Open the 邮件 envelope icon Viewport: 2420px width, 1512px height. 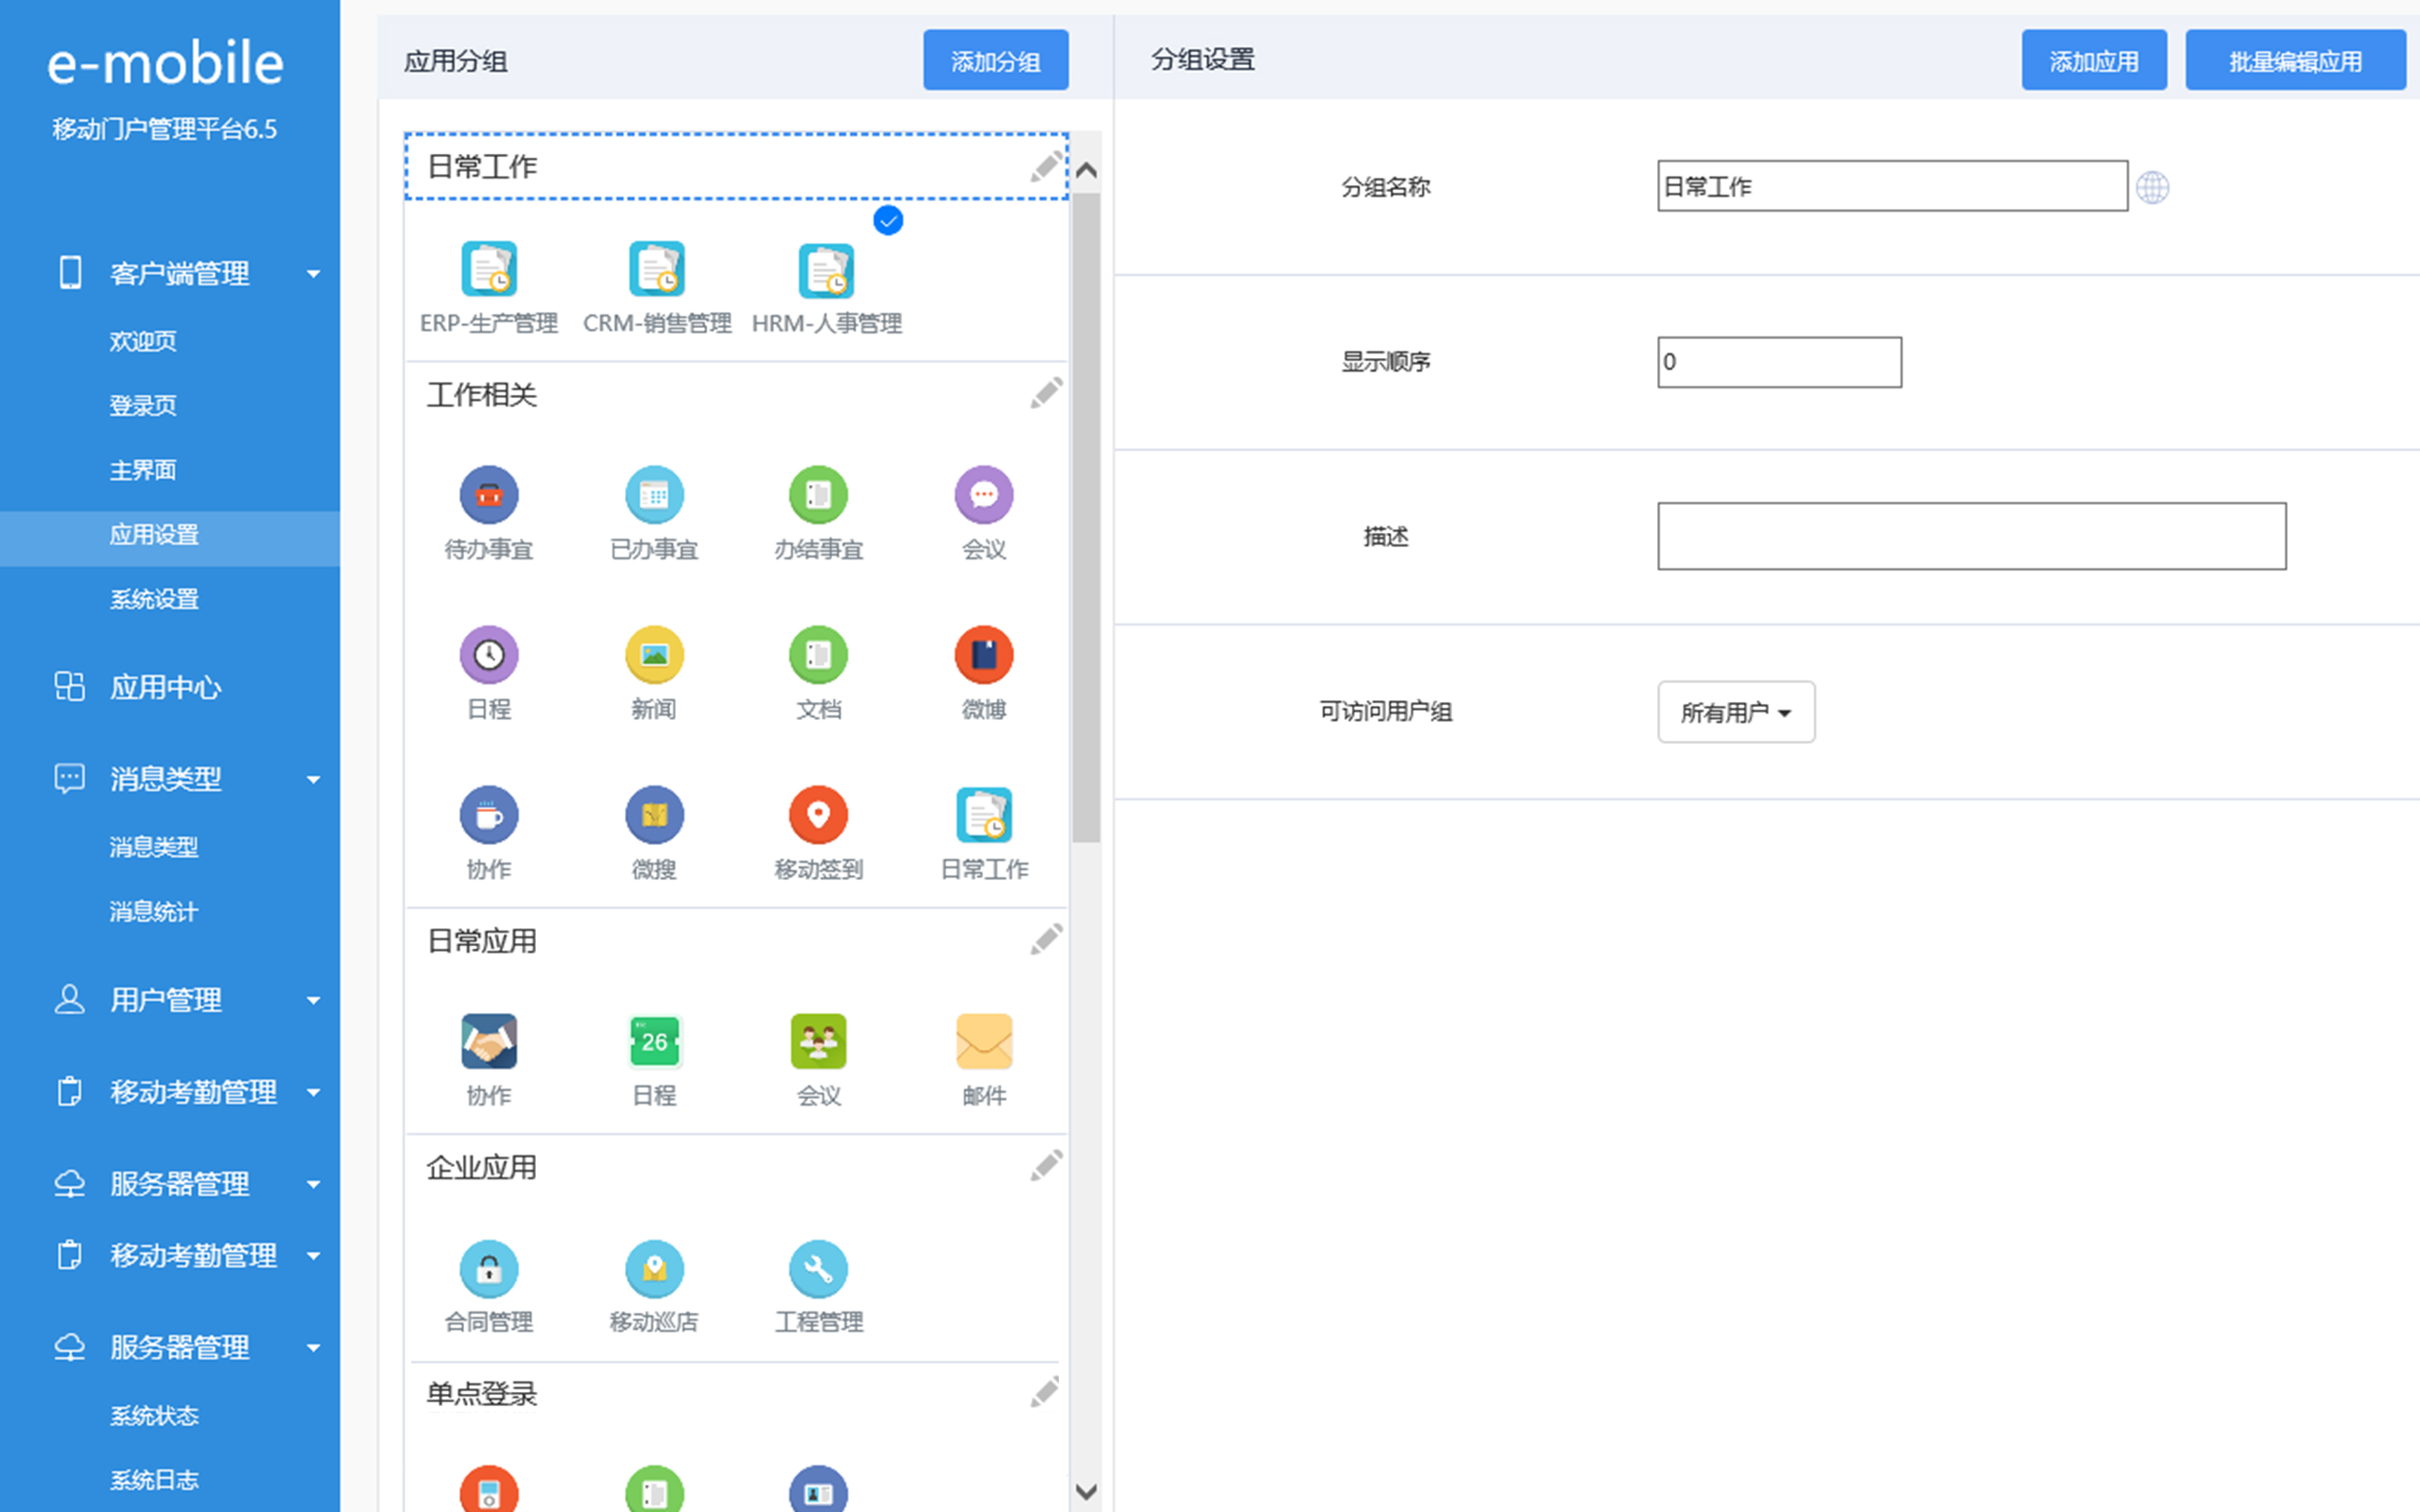984,1041
